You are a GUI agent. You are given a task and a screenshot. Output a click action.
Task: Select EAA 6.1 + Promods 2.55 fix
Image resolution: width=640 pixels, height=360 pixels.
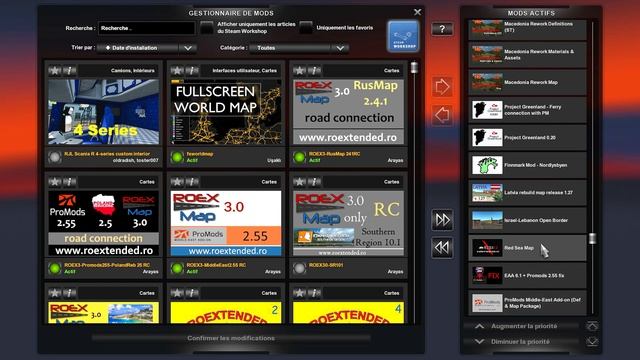coord(527,276)
